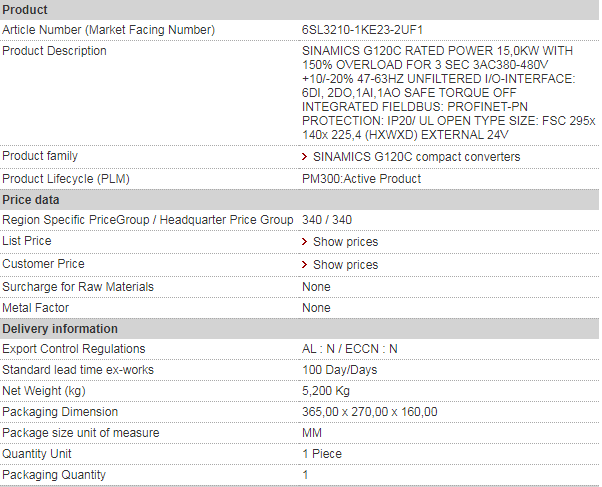
Task: Click the List Price label
Action: 26,241
